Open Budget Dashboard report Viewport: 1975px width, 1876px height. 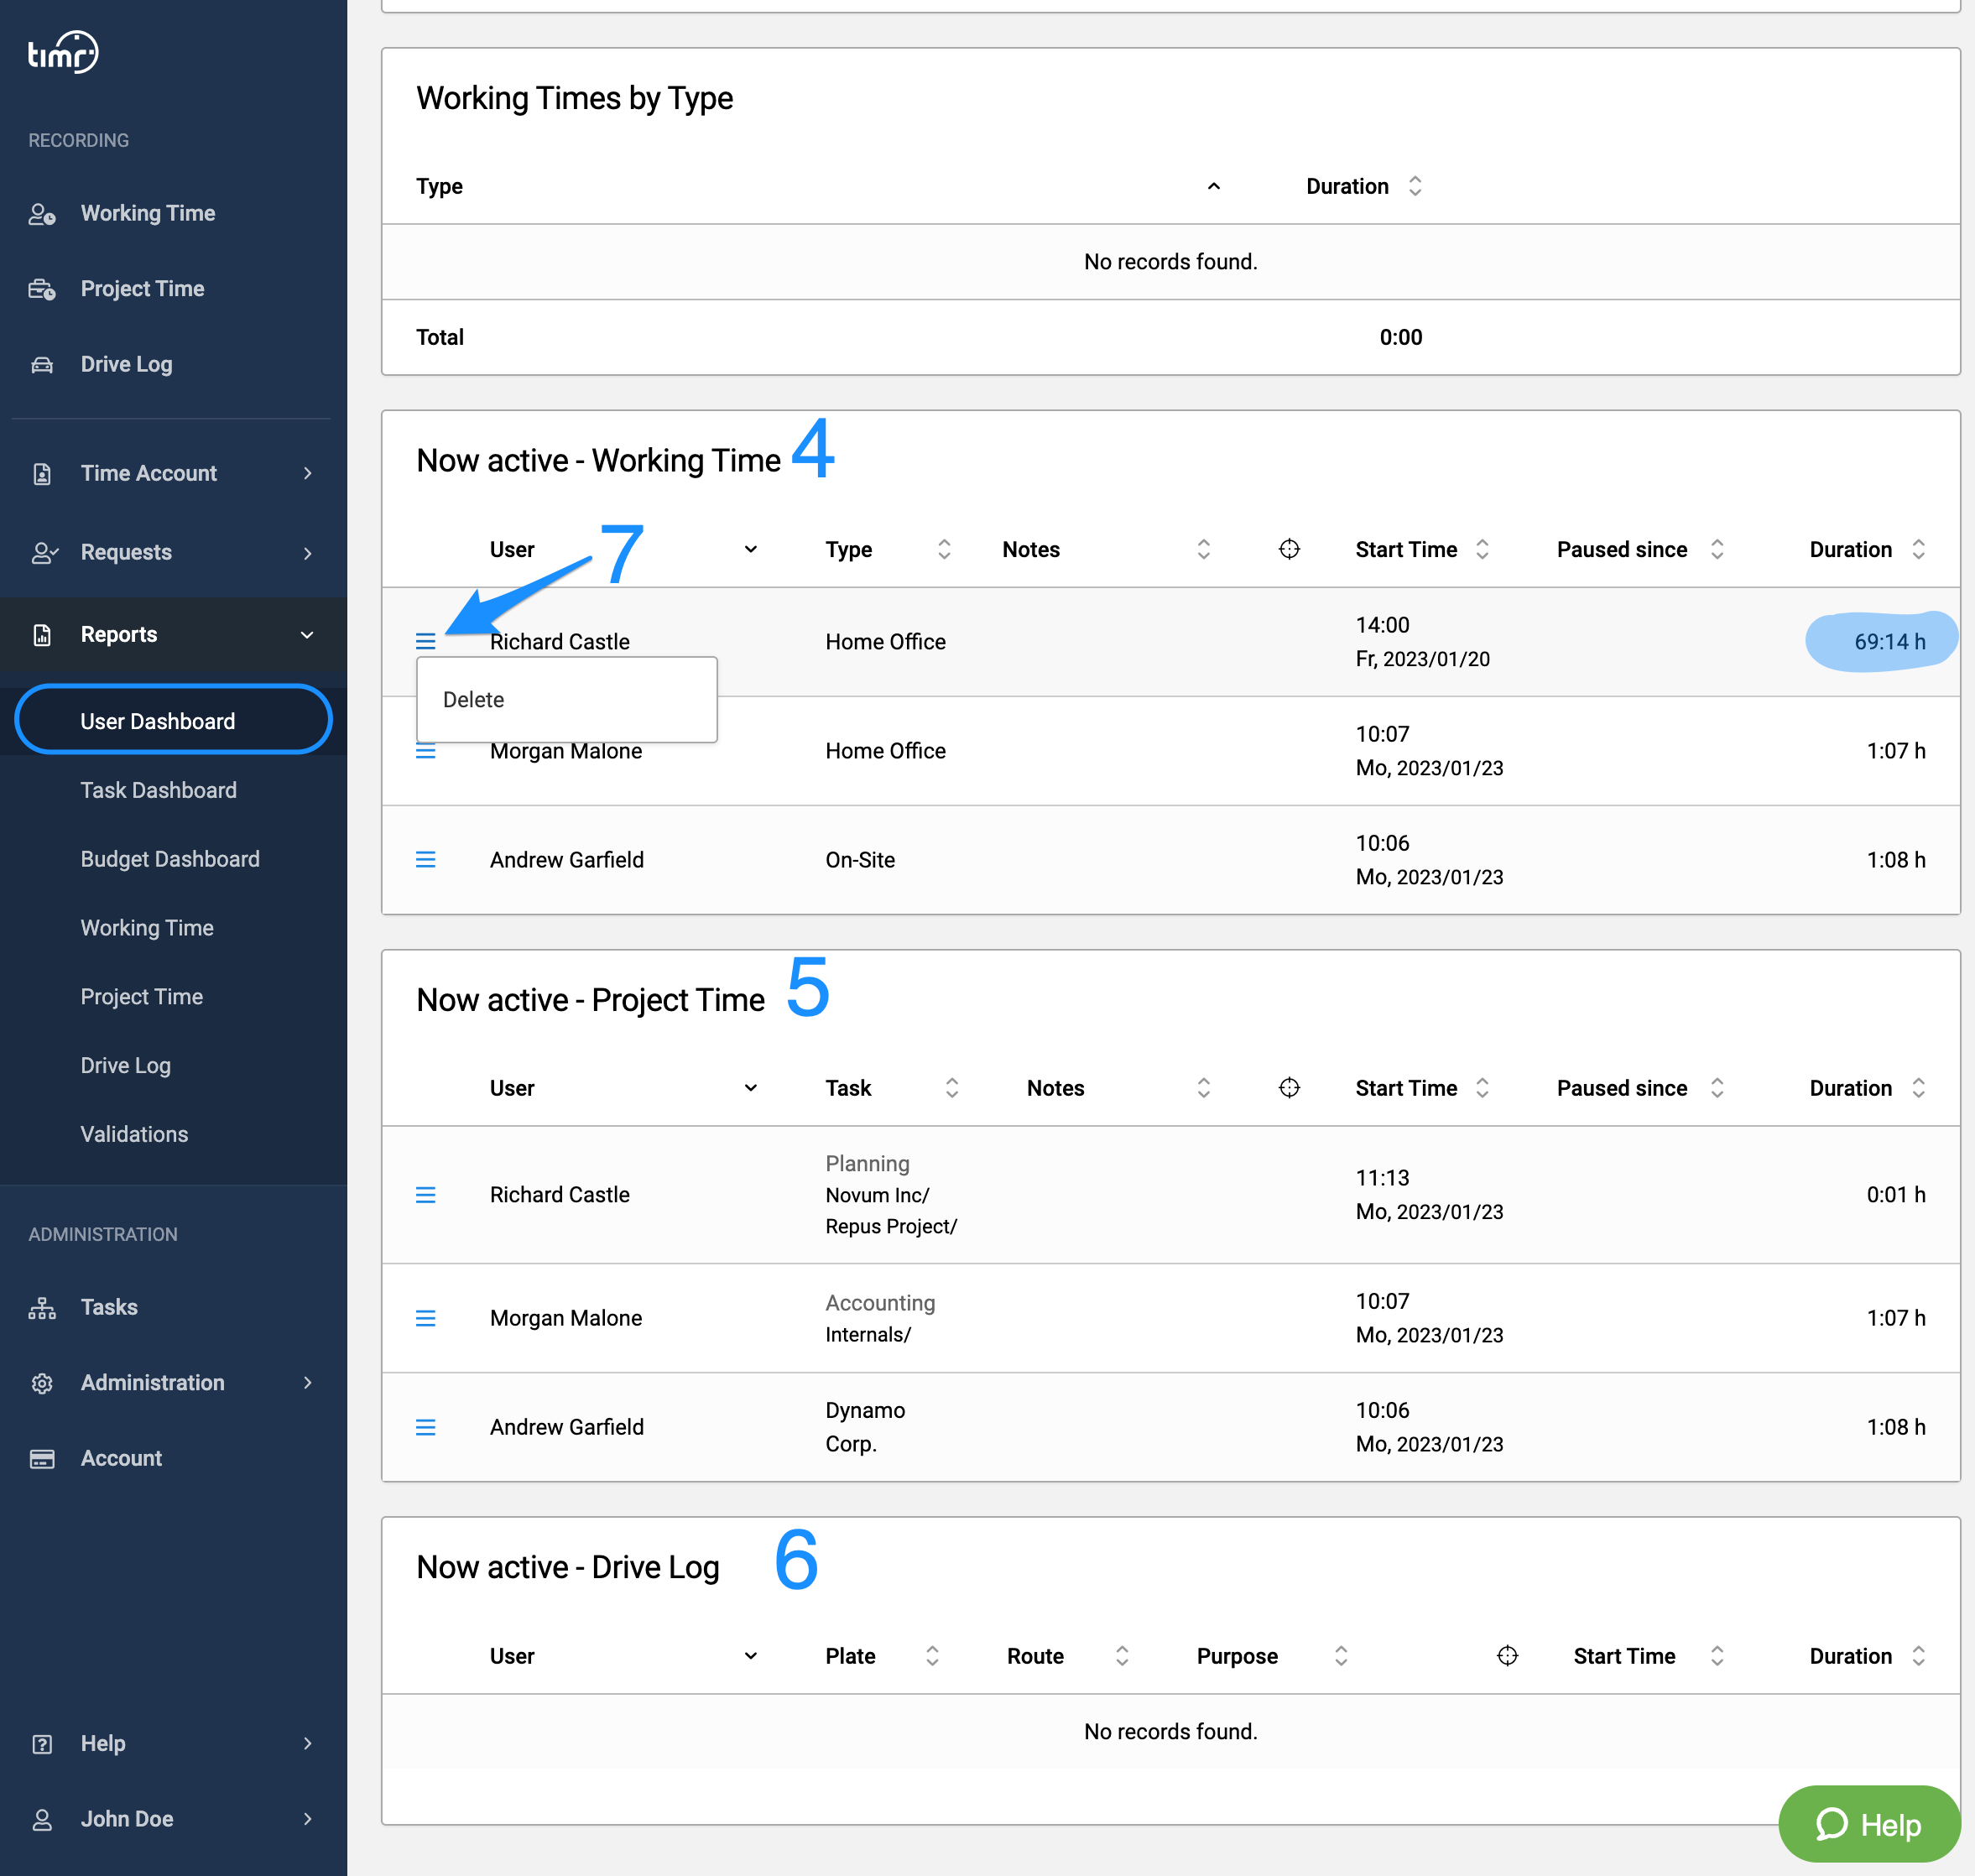[x=170, y=859]
